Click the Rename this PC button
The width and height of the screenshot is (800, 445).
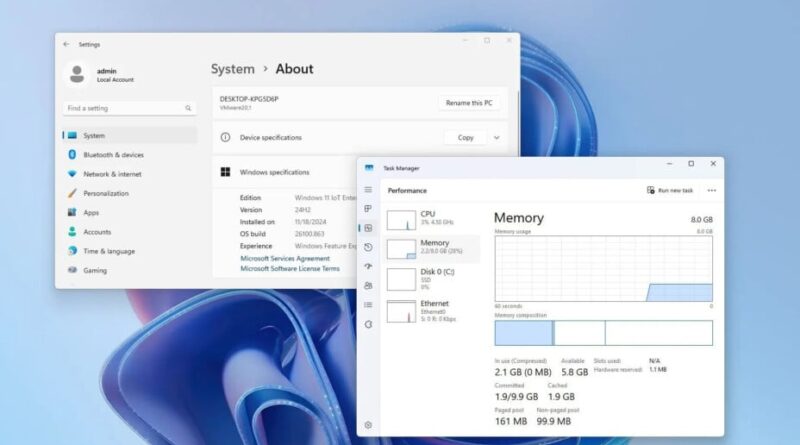tap(469, 103)
